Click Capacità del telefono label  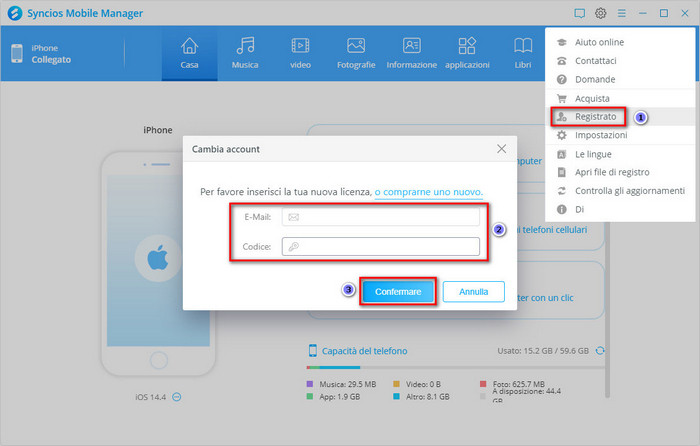click(x=365, y=351)
